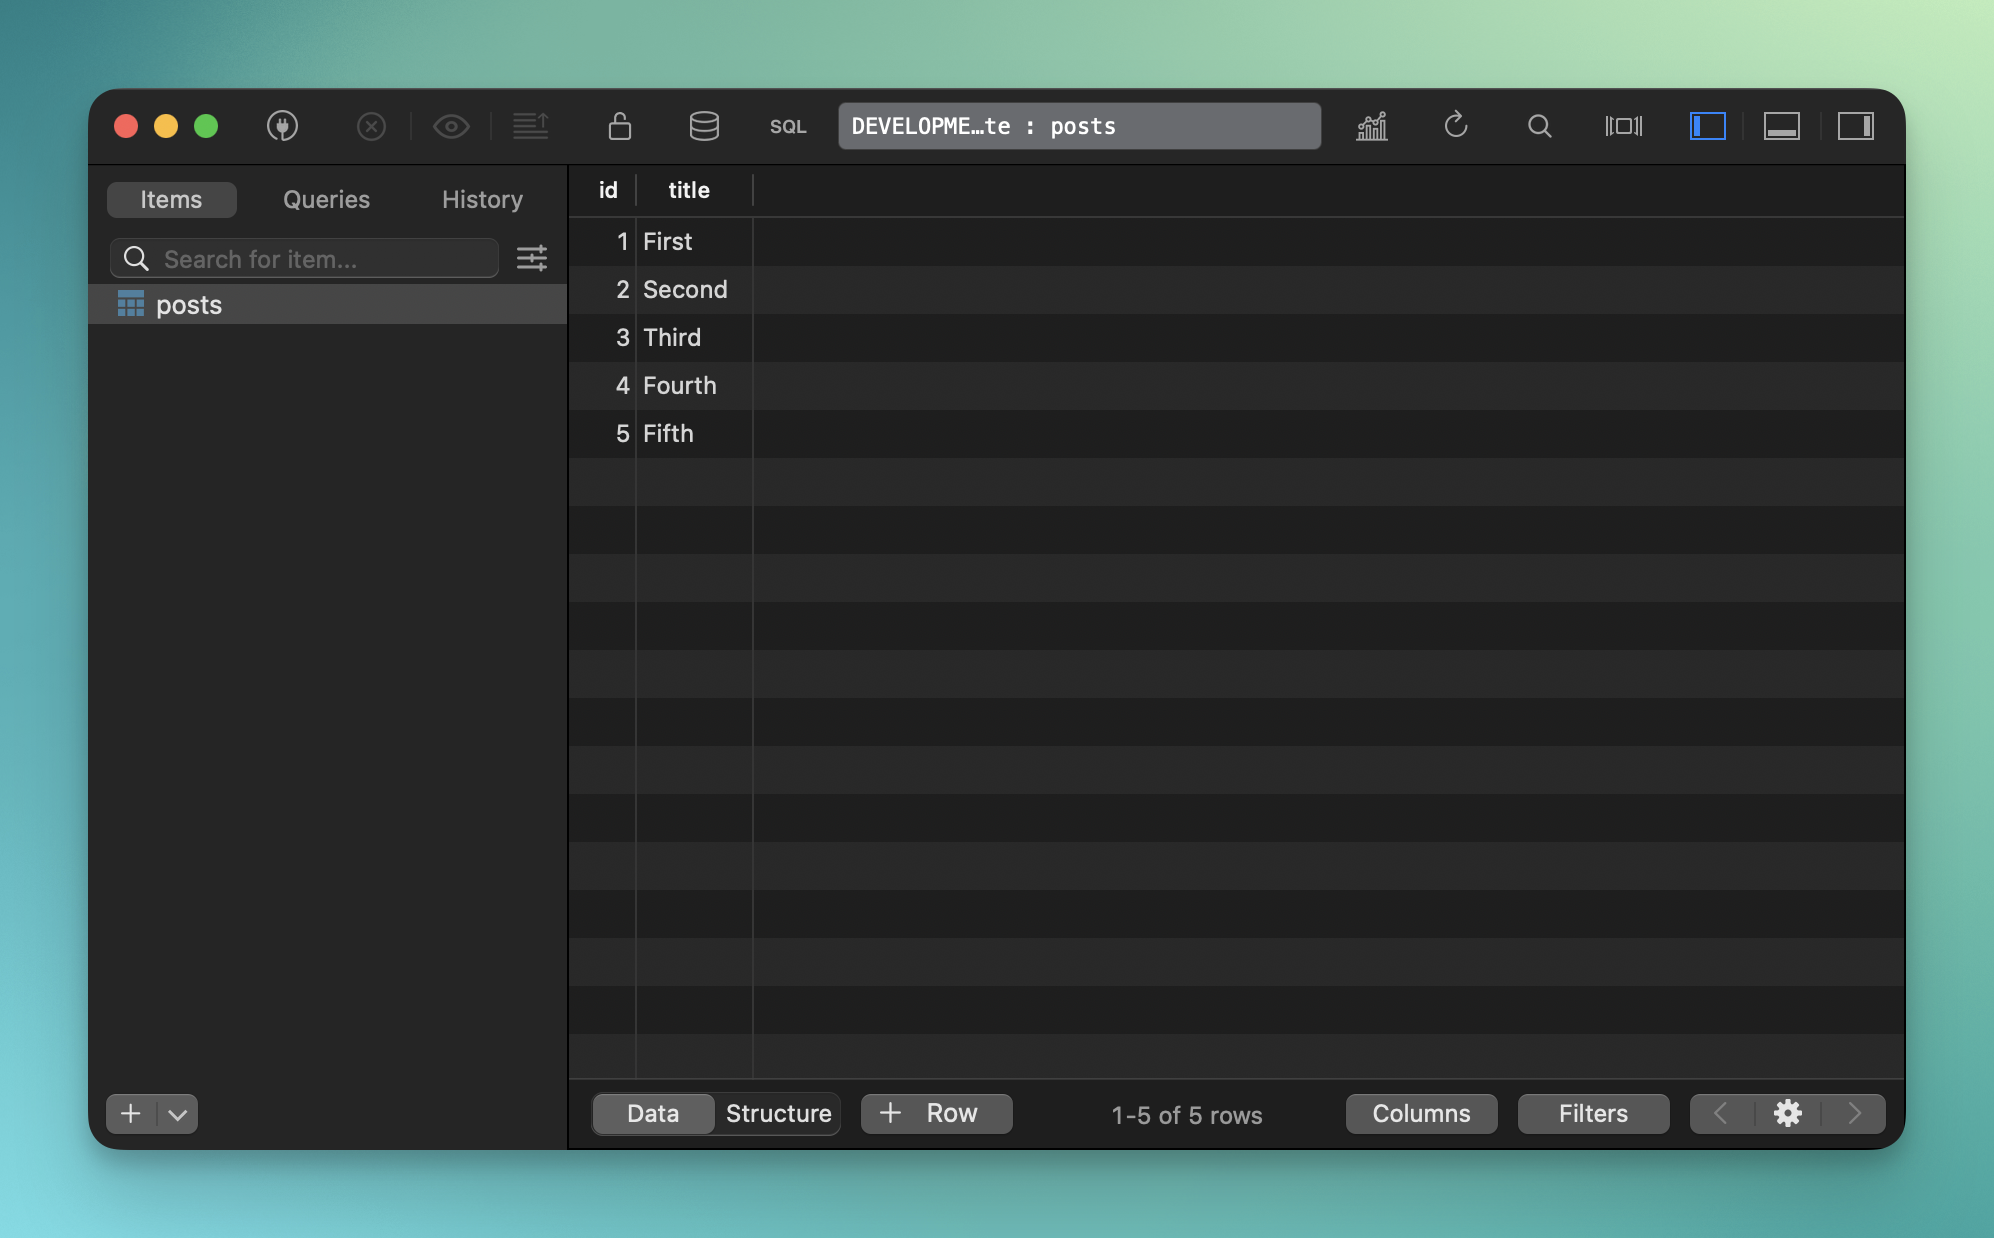The image size is (1994, 1238).
Task: Expand the chevron next to plus button
Action: (x=178, y=1114)
